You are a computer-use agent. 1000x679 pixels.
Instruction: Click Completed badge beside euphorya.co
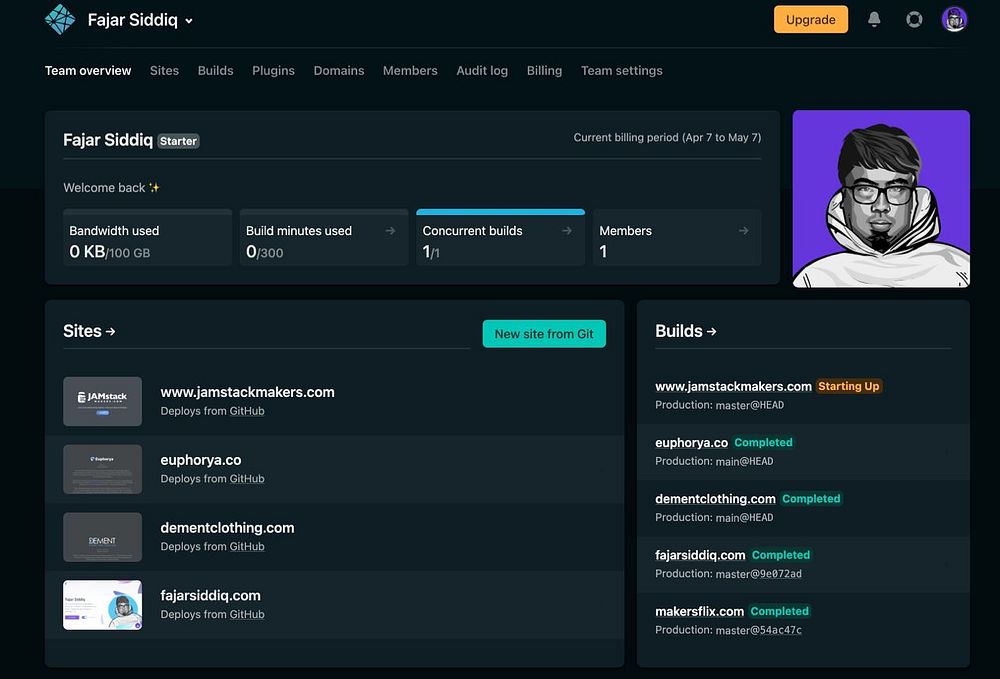coord(763,442)
